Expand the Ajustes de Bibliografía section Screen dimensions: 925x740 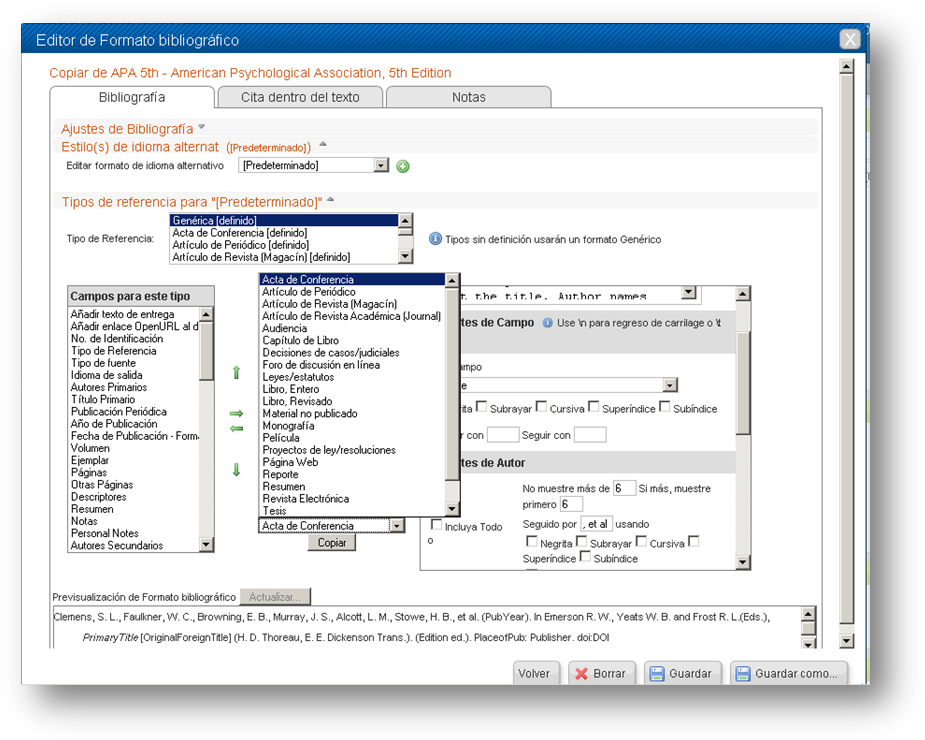[x=202, y=127]
